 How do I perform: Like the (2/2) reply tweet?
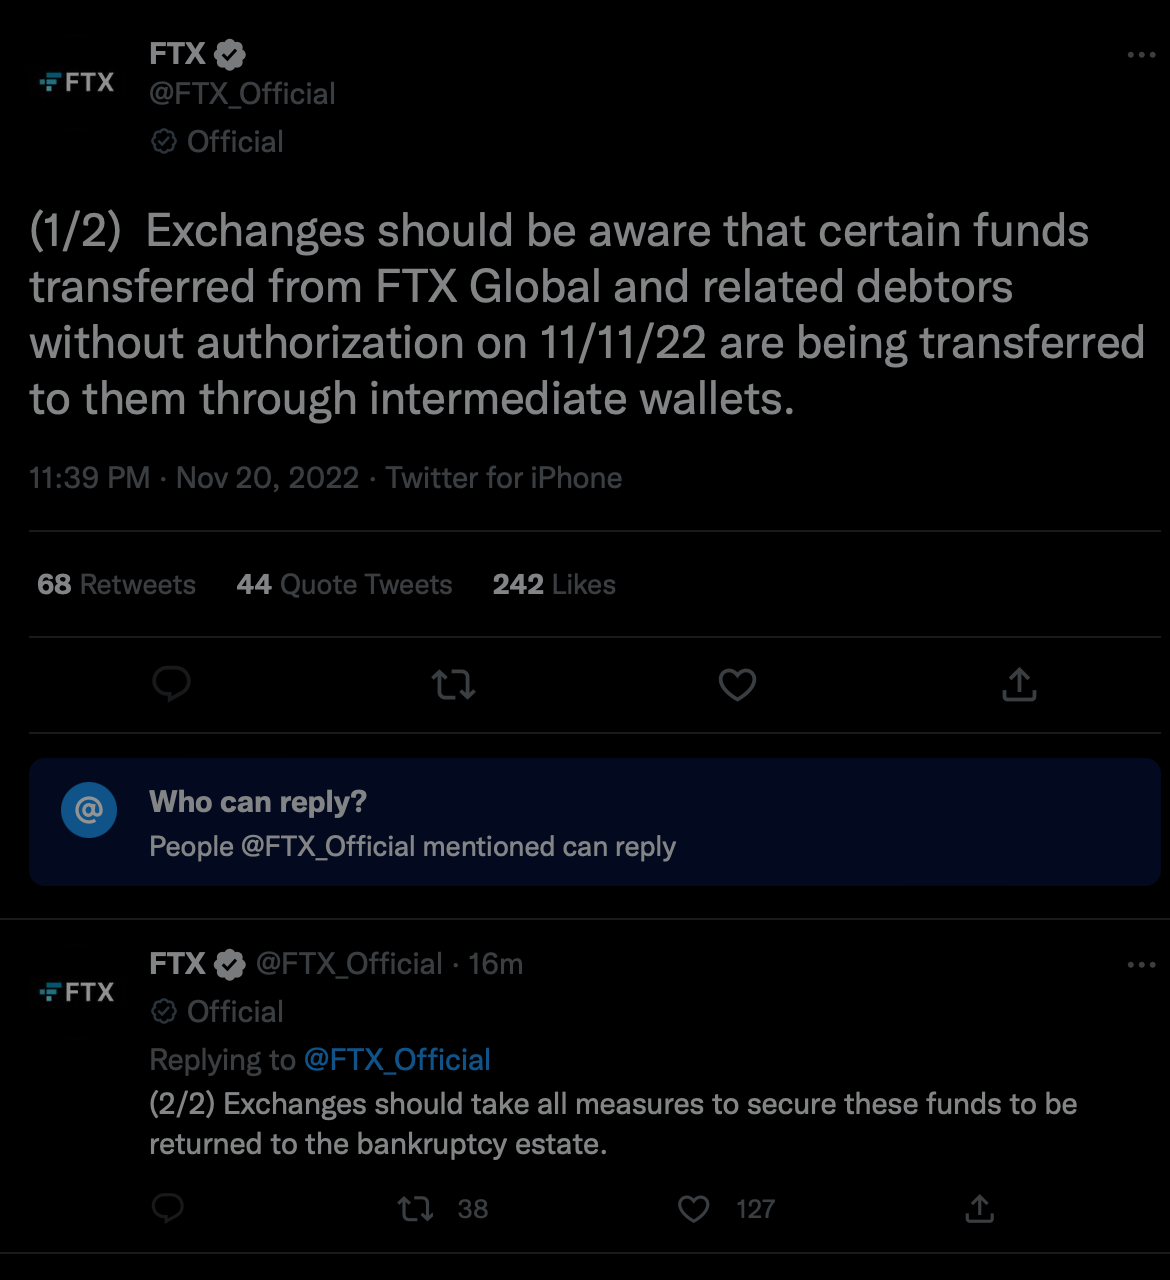pos(693,1209)
